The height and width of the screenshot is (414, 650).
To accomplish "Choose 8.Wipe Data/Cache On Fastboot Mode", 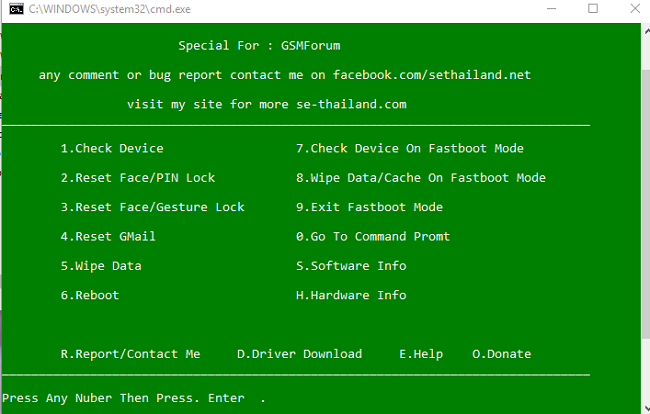I will (421, 178).
